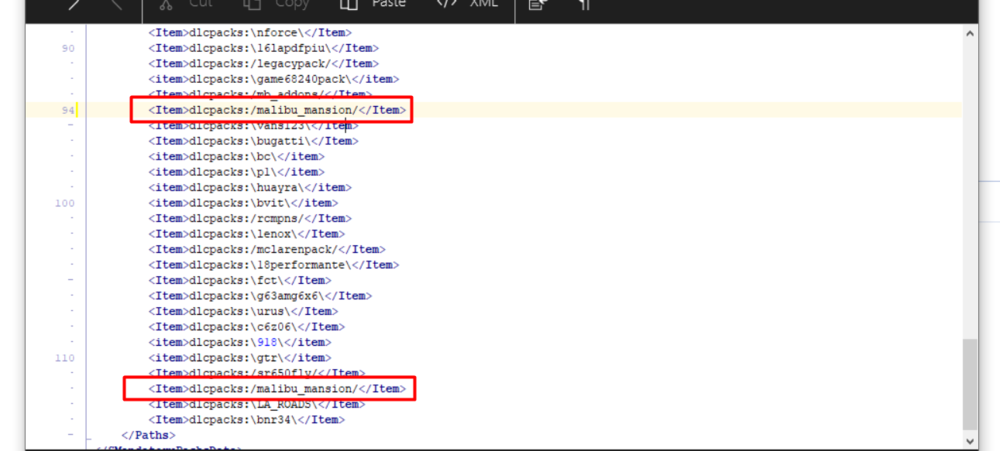
Task: Place the cursor on highlighted line 94, malibu_mansion
Action: [x=277, y=110]
